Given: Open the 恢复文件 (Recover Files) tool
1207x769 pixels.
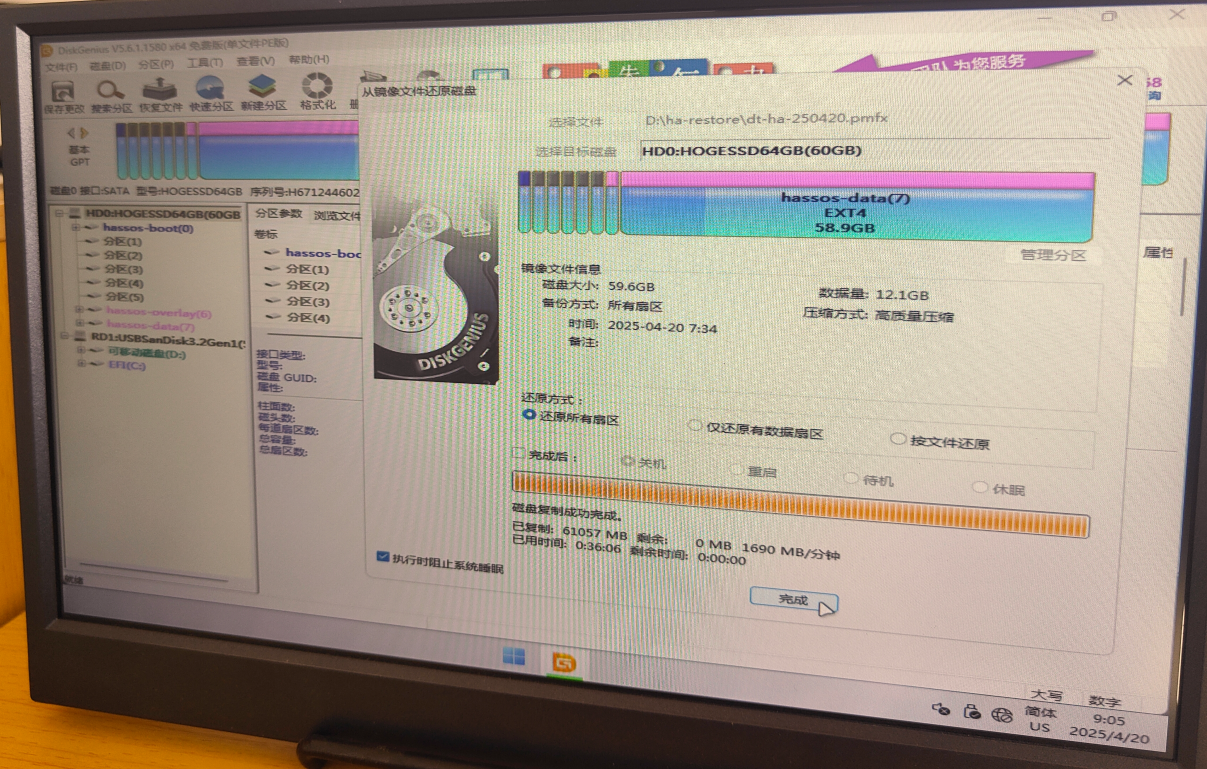Looking at the screenshot, I should click(x=160, y=92).
